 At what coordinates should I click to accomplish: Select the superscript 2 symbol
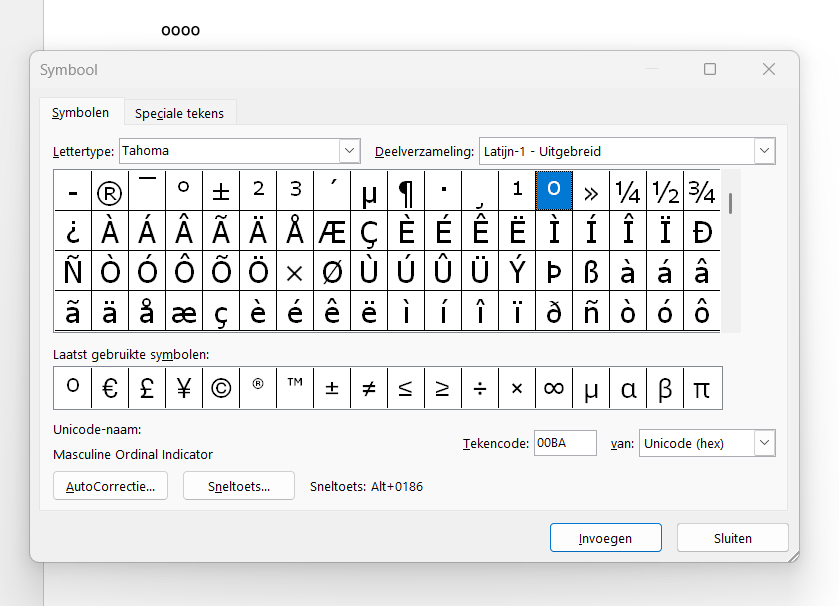(258, 191)
